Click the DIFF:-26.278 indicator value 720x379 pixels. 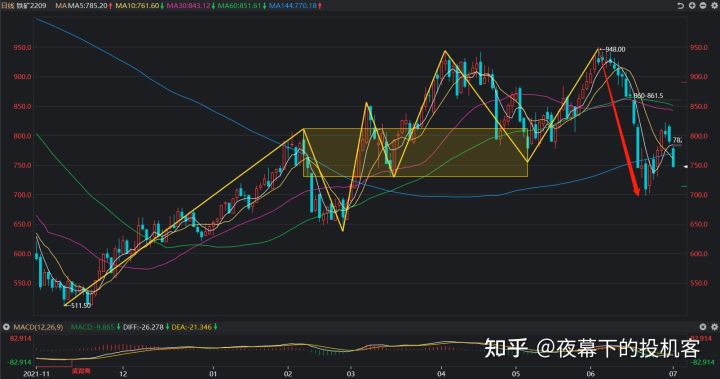pos(143,327)
